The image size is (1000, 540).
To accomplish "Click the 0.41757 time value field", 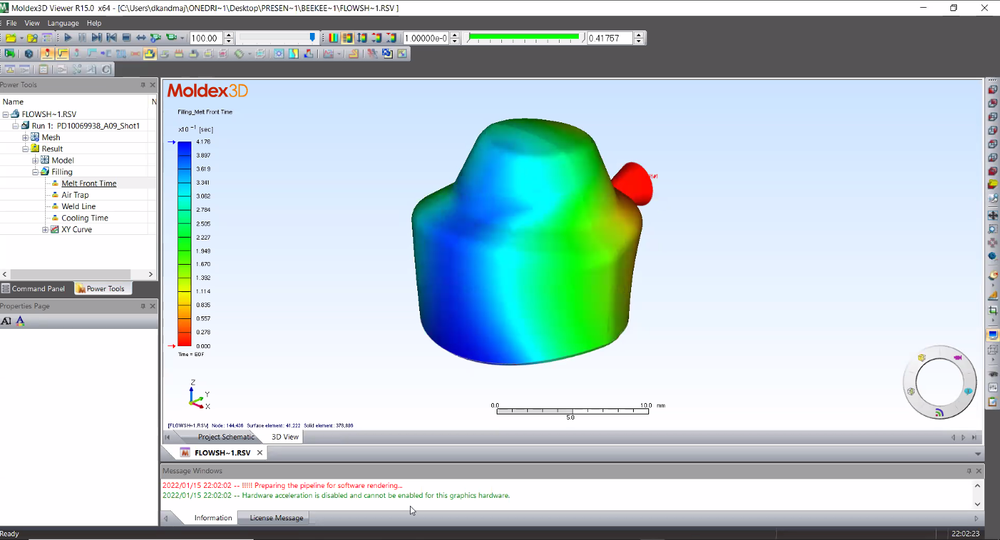I will 610,38.
